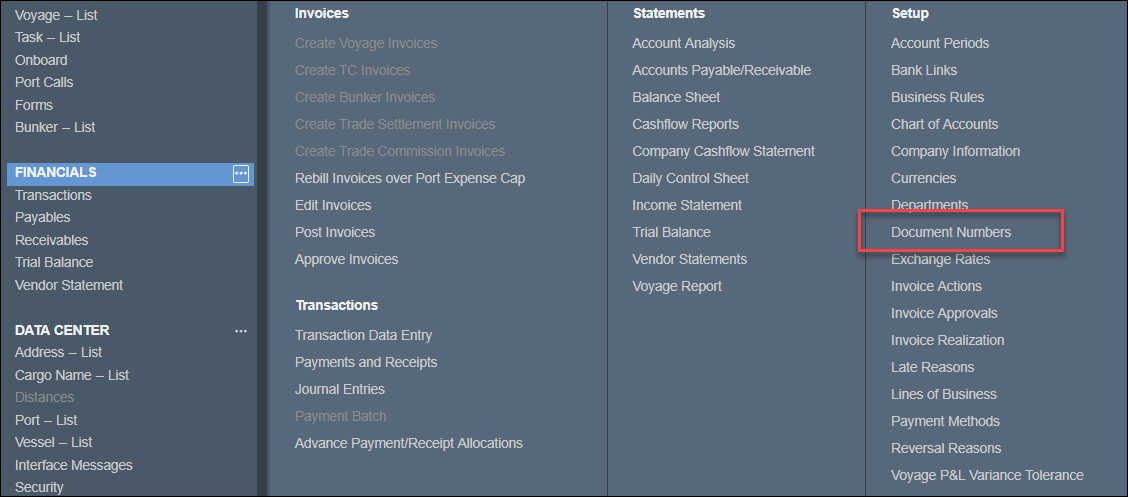Open Advance Payment/Receipt Allocations

tap(408, 443)
